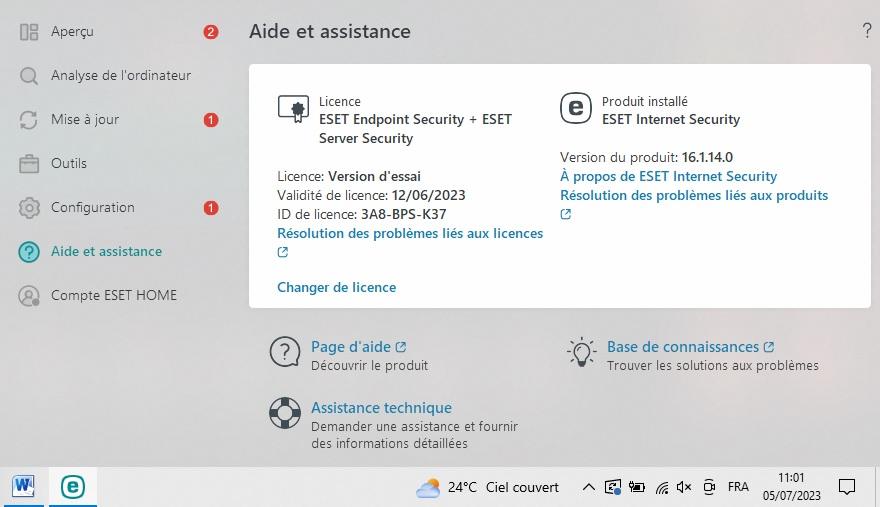Open Résolution des problèmes liés aux licences
Image resolution: width=880 pixels, height=507 pixels.
410,234
